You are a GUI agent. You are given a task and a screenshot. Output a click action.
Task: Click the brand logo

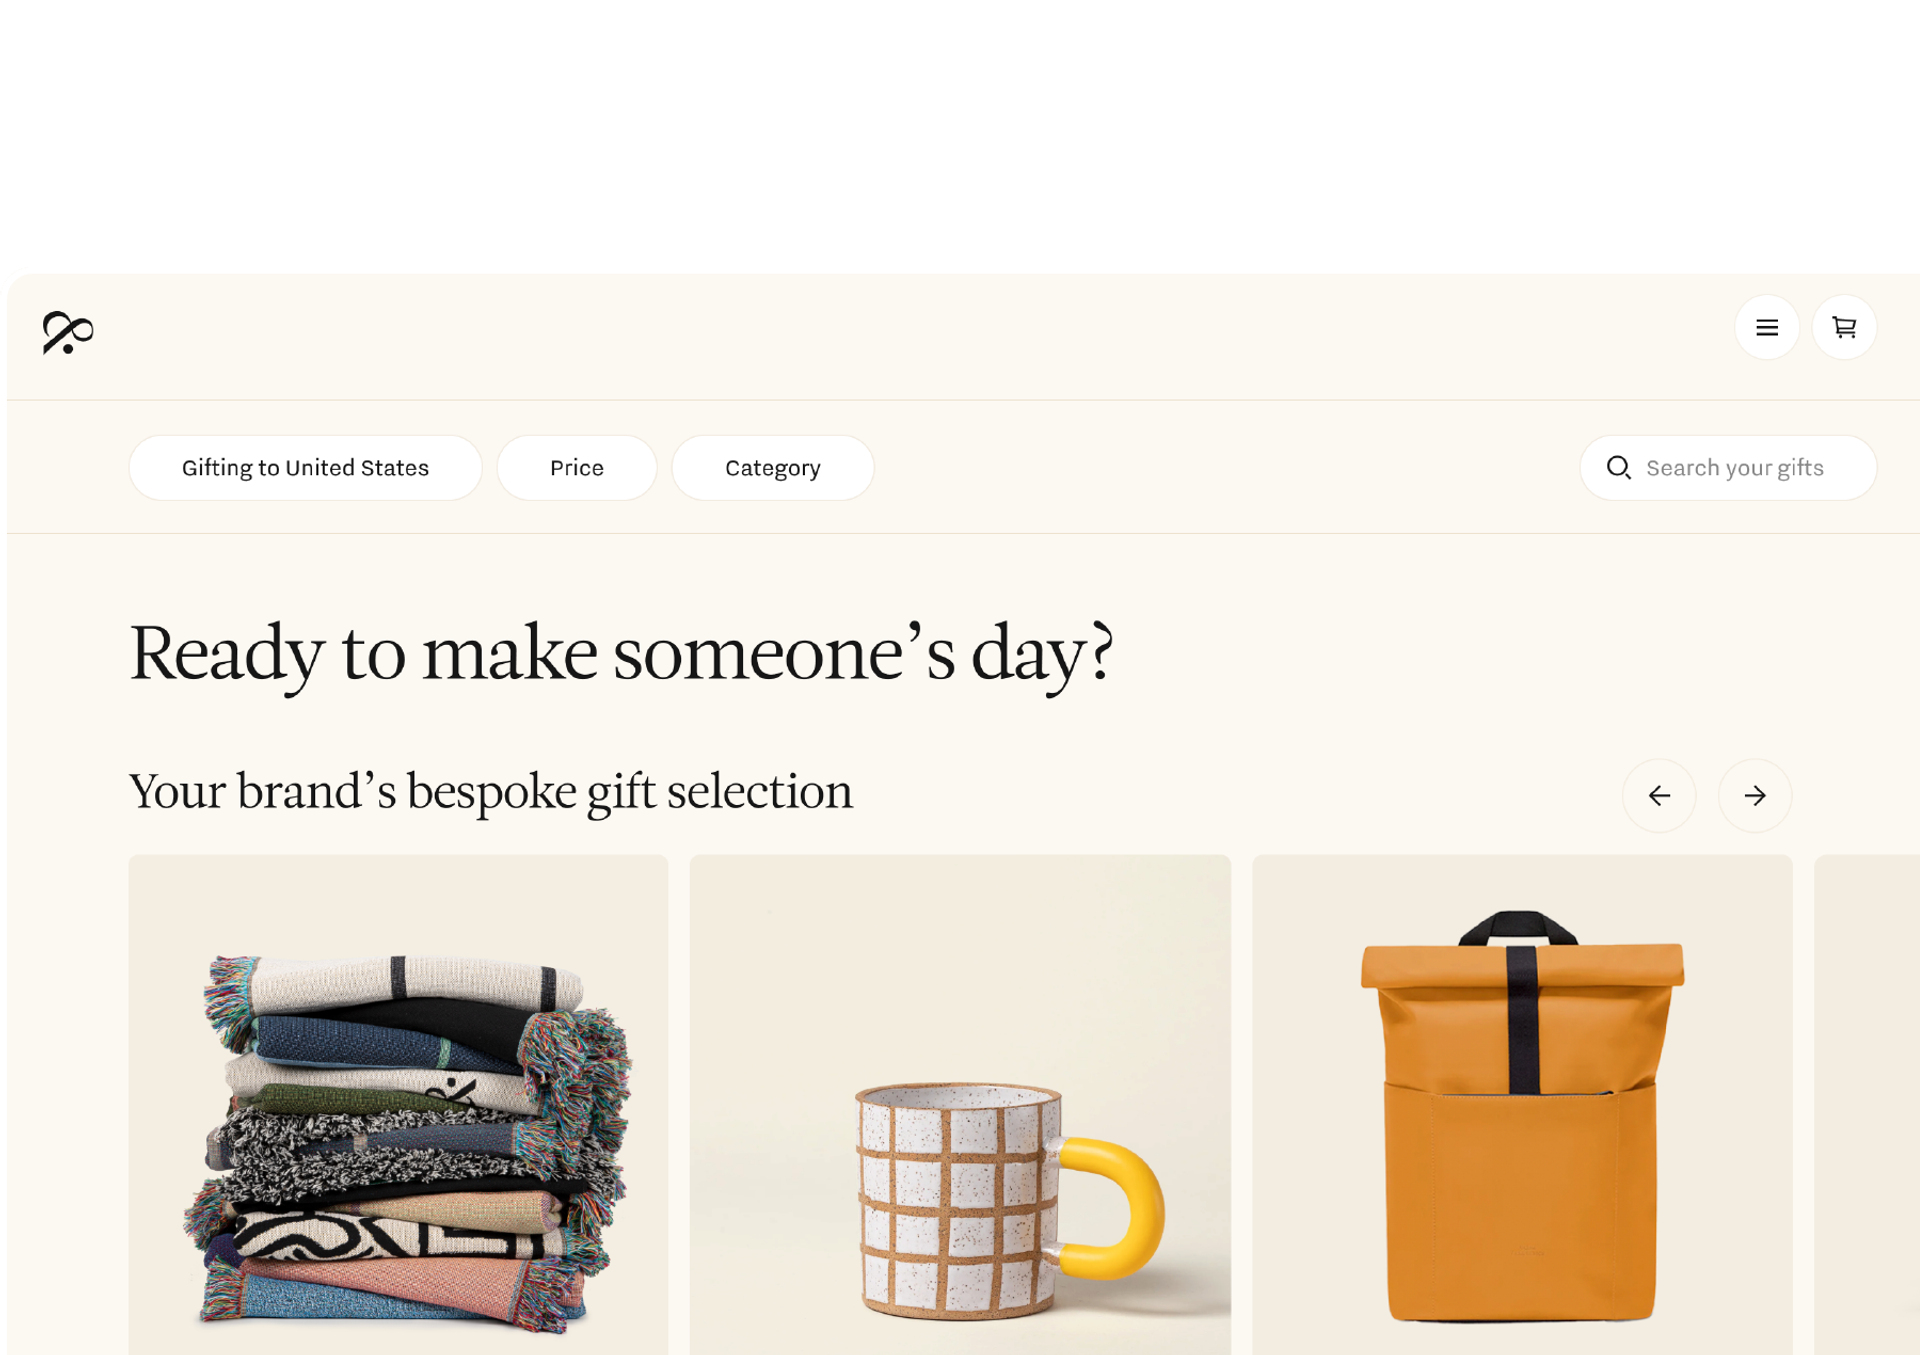[x=70, y=331]
